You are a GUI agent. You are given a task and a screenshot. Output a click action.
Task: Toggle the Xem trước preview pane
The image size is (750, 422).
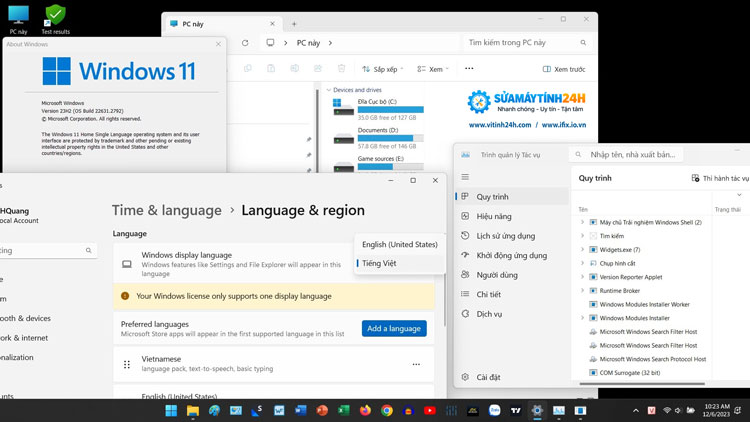click(564, 69)
